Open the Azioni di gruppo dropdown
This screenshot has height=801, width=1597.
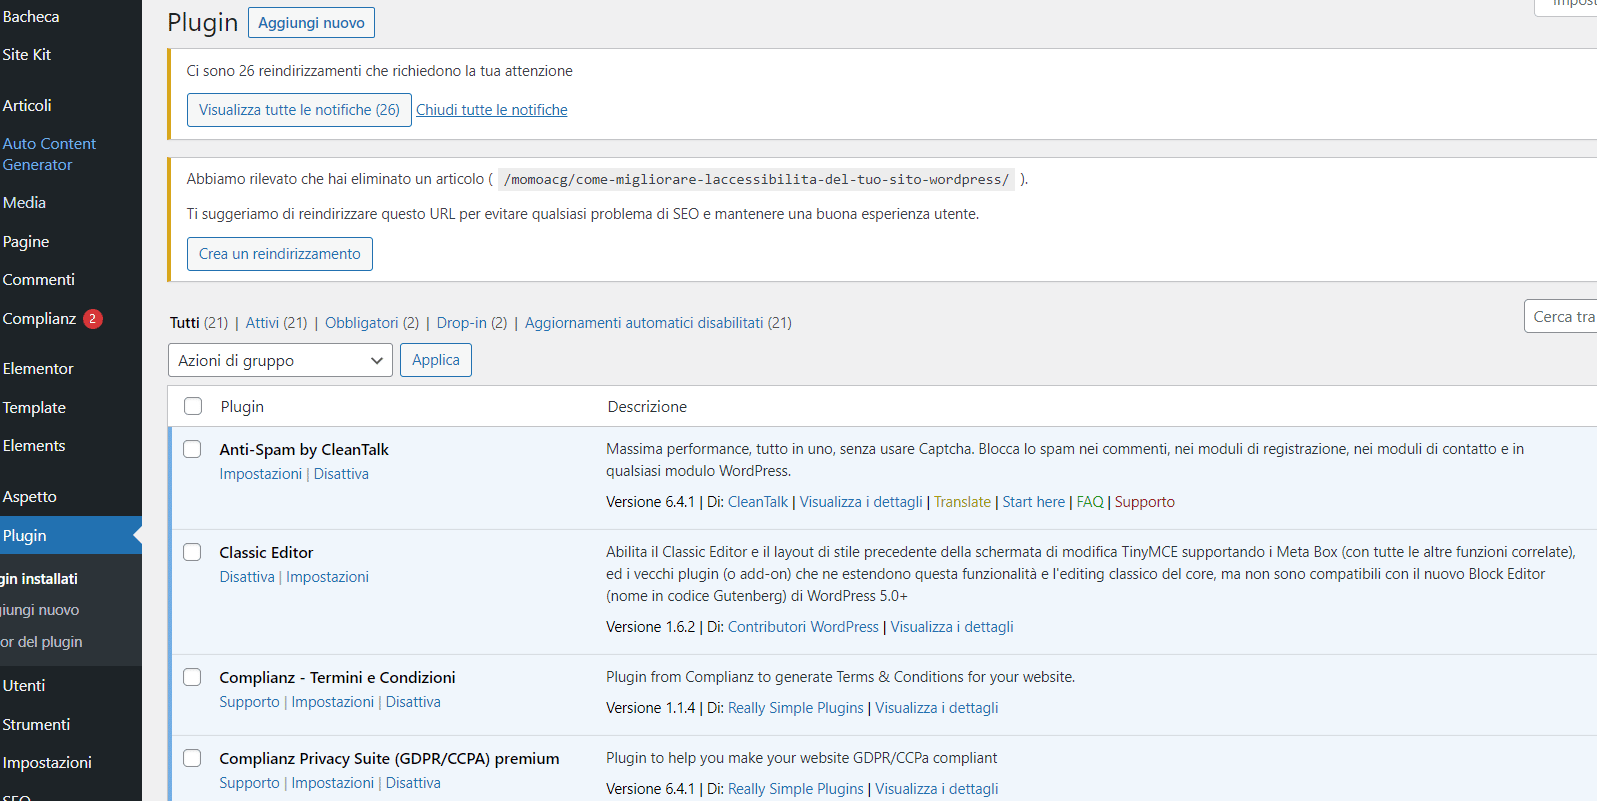(280, 361)
